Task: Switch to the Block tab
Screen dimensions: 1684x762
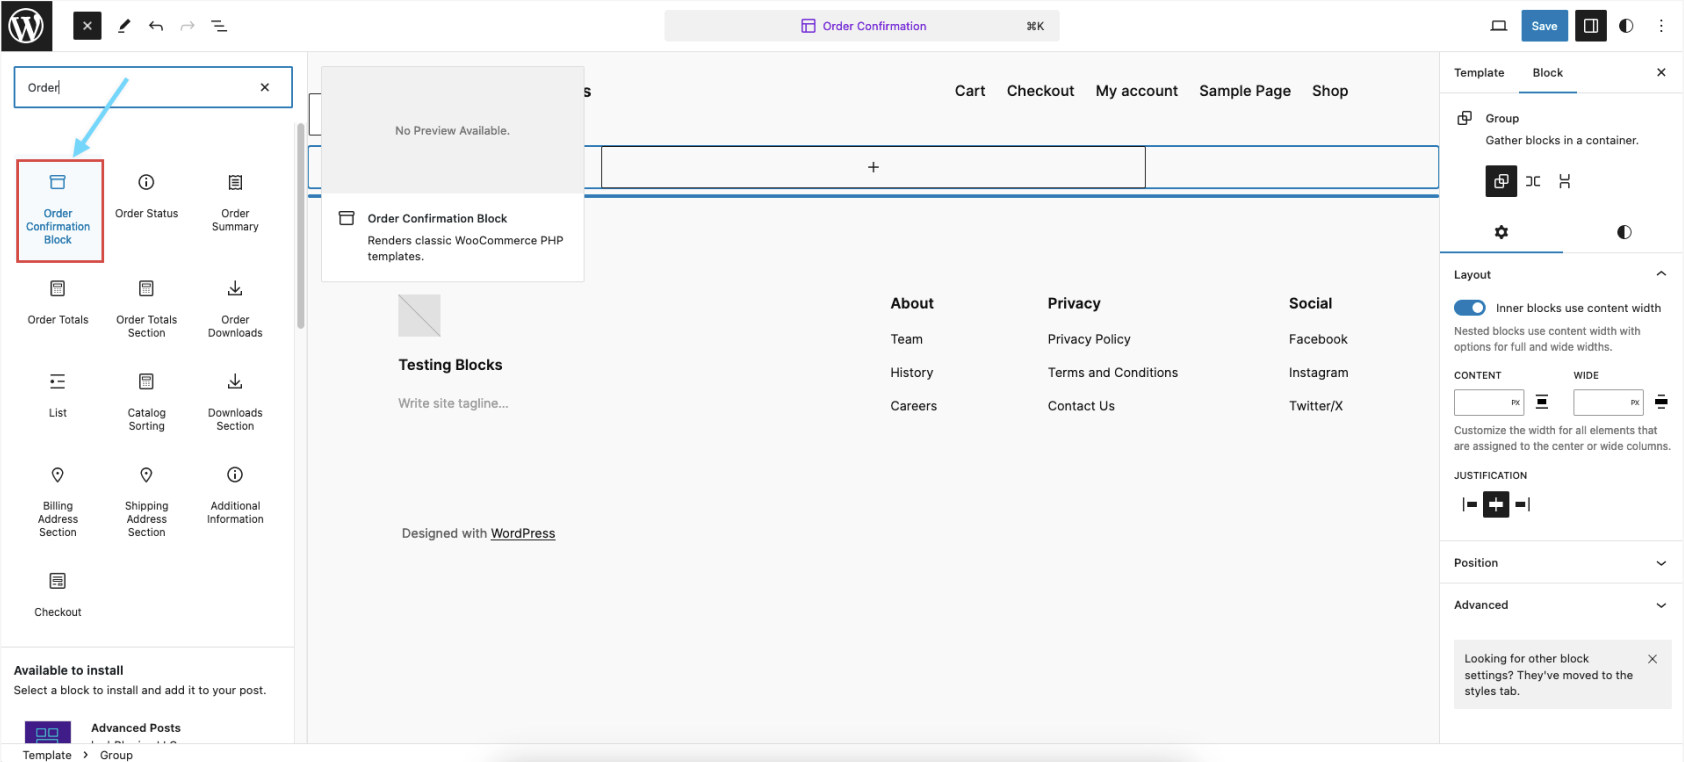Action: point(1547,72)
